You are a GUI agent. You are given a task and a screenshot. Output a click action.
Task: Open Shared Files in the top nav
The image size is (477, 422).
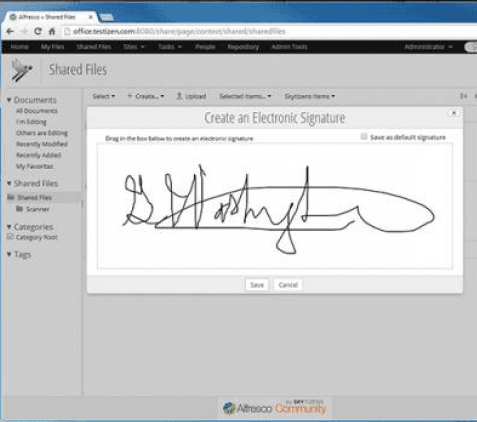tap(94, 47)
